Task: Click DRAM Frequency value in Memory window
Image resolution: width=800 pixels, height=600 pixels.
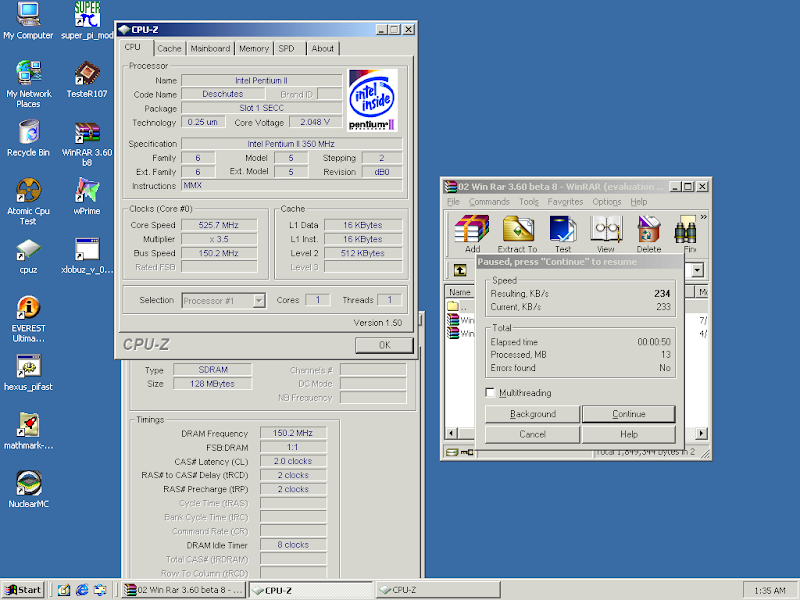Action: coord(292,433)
